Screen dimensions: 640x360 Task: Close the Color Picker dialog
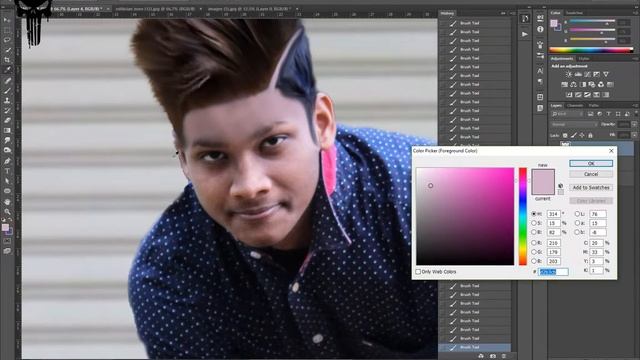(611, 151)
